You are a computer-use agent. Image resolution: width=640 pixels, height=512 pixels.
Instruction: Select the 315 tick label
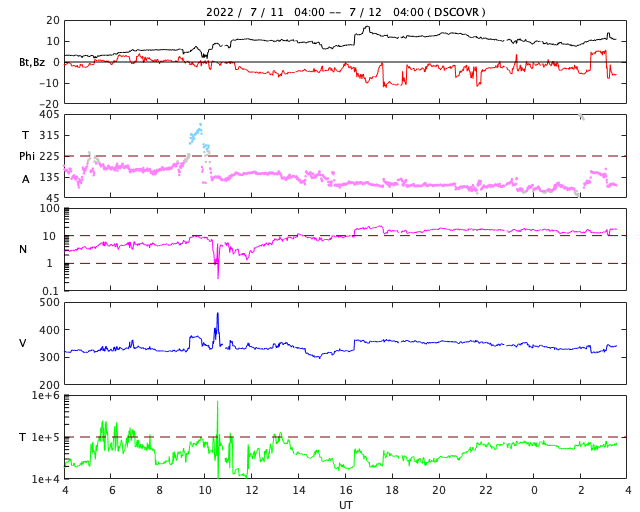pos(49,135)
